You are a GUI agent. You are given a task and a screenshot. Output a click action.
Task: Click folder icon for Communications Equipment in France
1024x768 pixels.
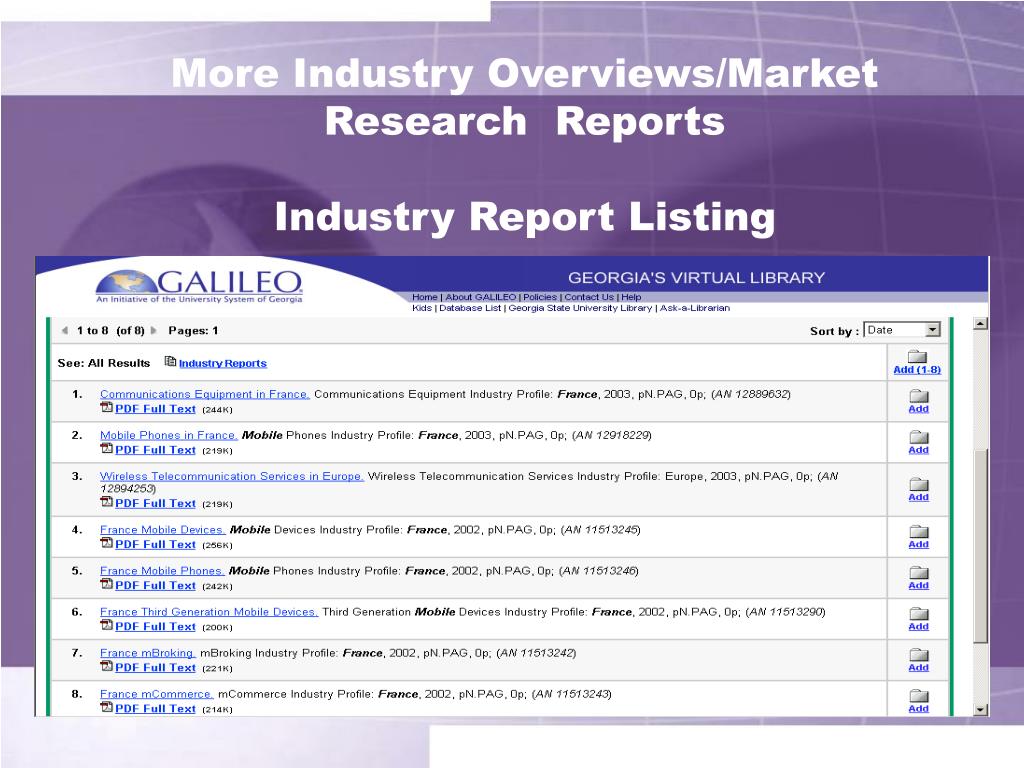pyautogui.click(x=919, y=396)
